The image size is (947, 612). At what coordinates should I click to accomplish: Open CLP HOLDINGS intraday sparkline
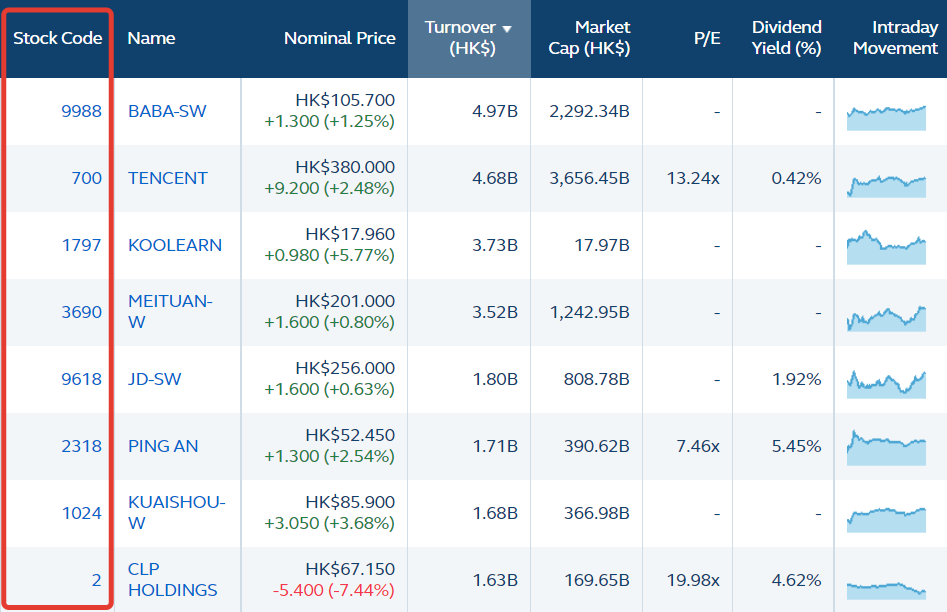(886, 588)
